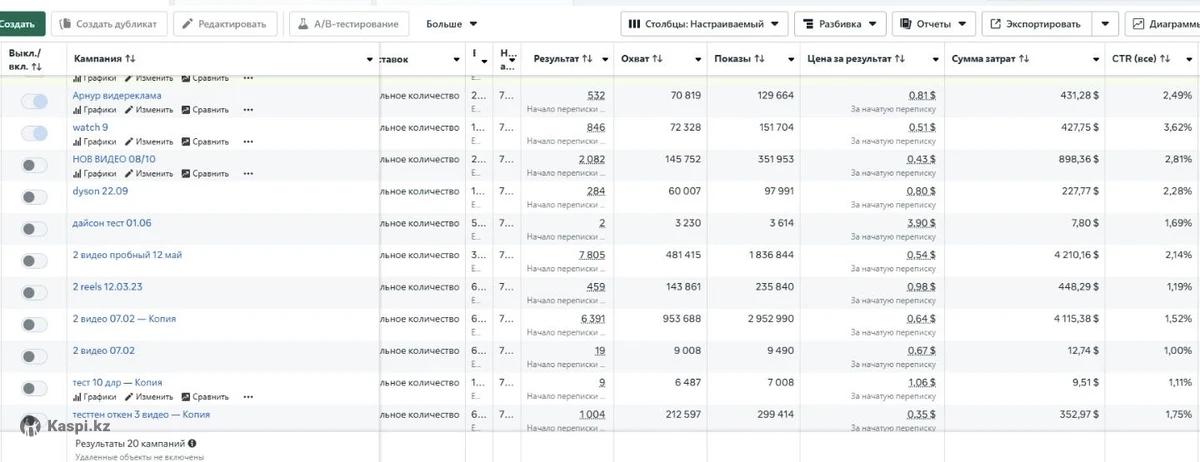Open the 2 видео пробный 12 май campaign
The width and height of the screenshot is (1200, 462).
tap(127, 255)
